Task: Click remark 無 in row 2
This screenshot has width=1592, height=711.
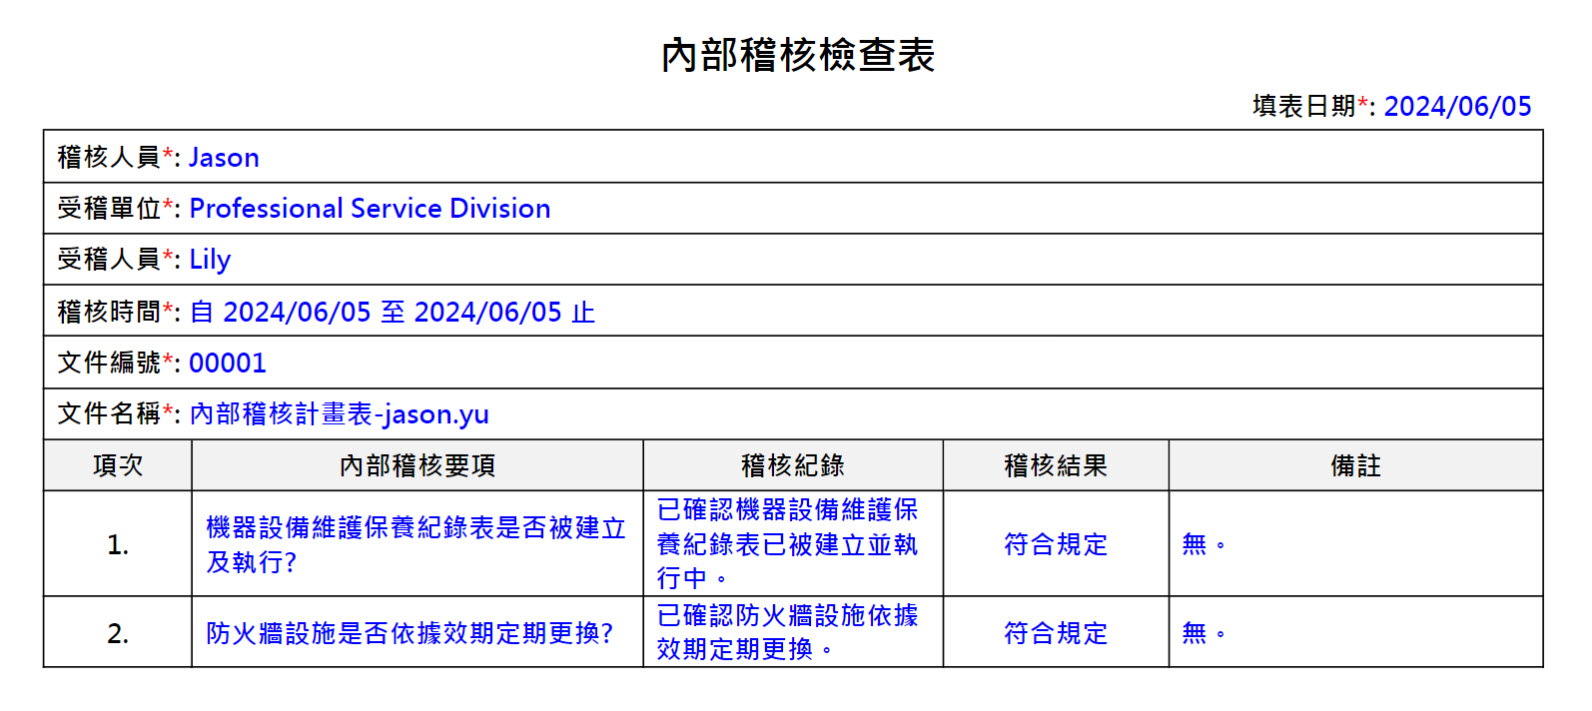Action: tap(1203, 634)
